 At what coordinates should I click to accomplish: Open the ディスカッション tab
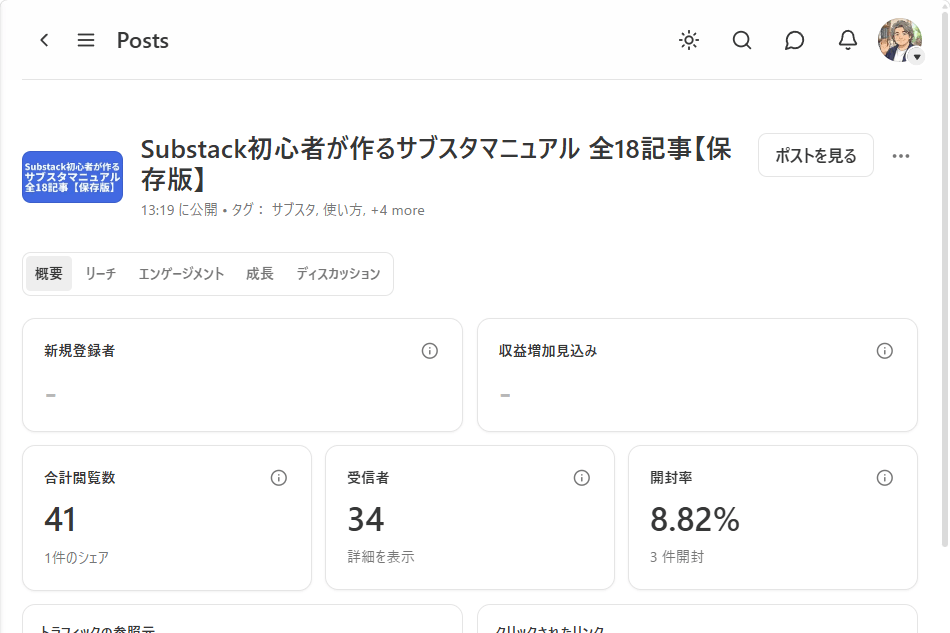338,274
